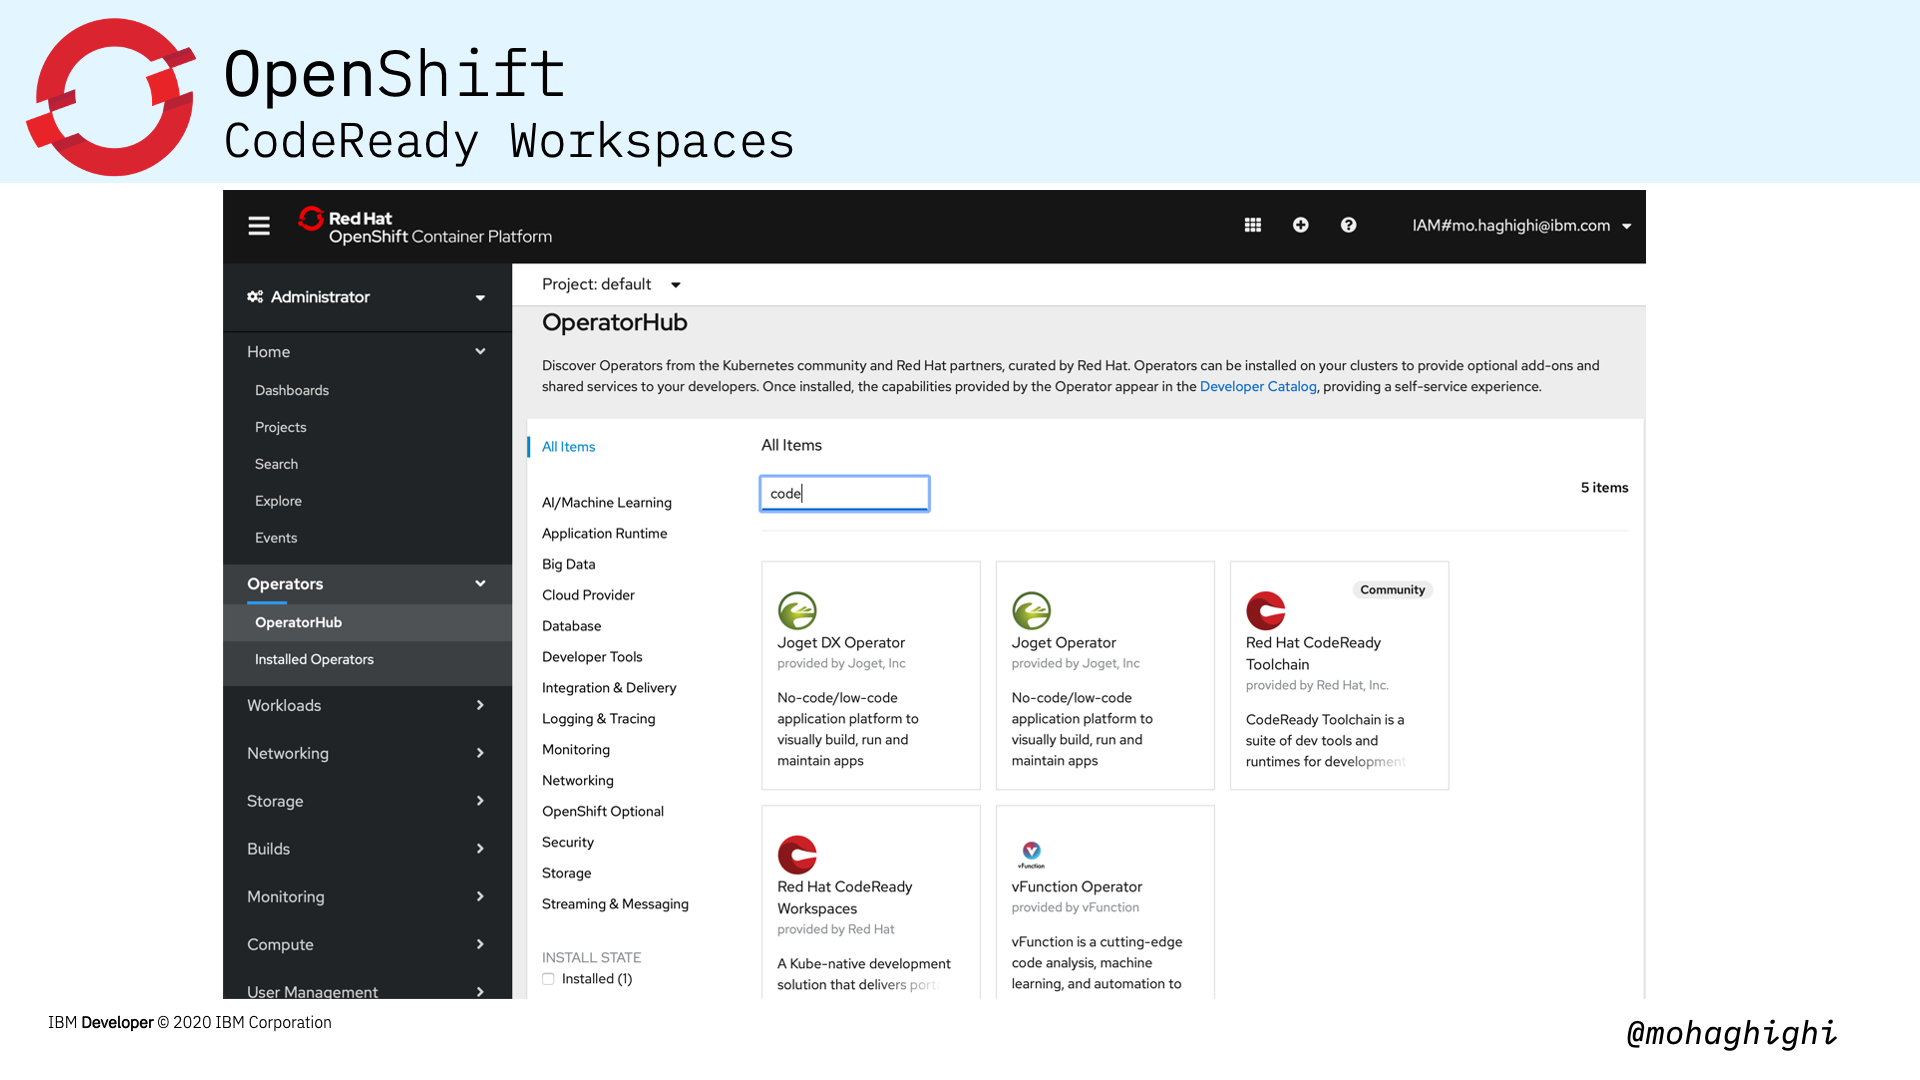Expand the User Management section
Viewport: 1920px width, 1080px height.
click(367, 990)
